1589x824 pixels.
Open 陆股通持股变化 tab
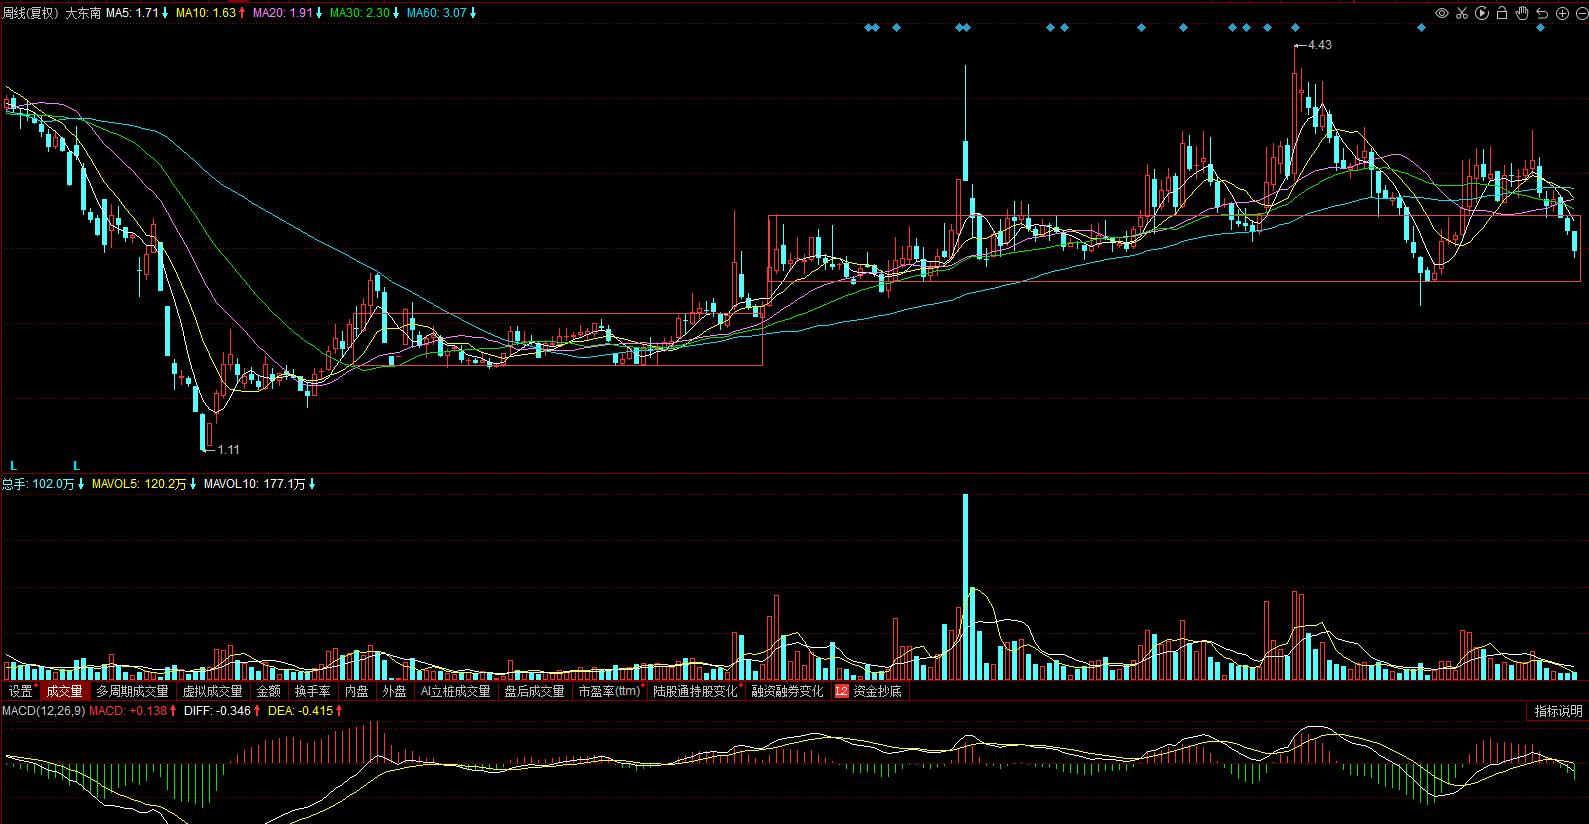[696, 691]
